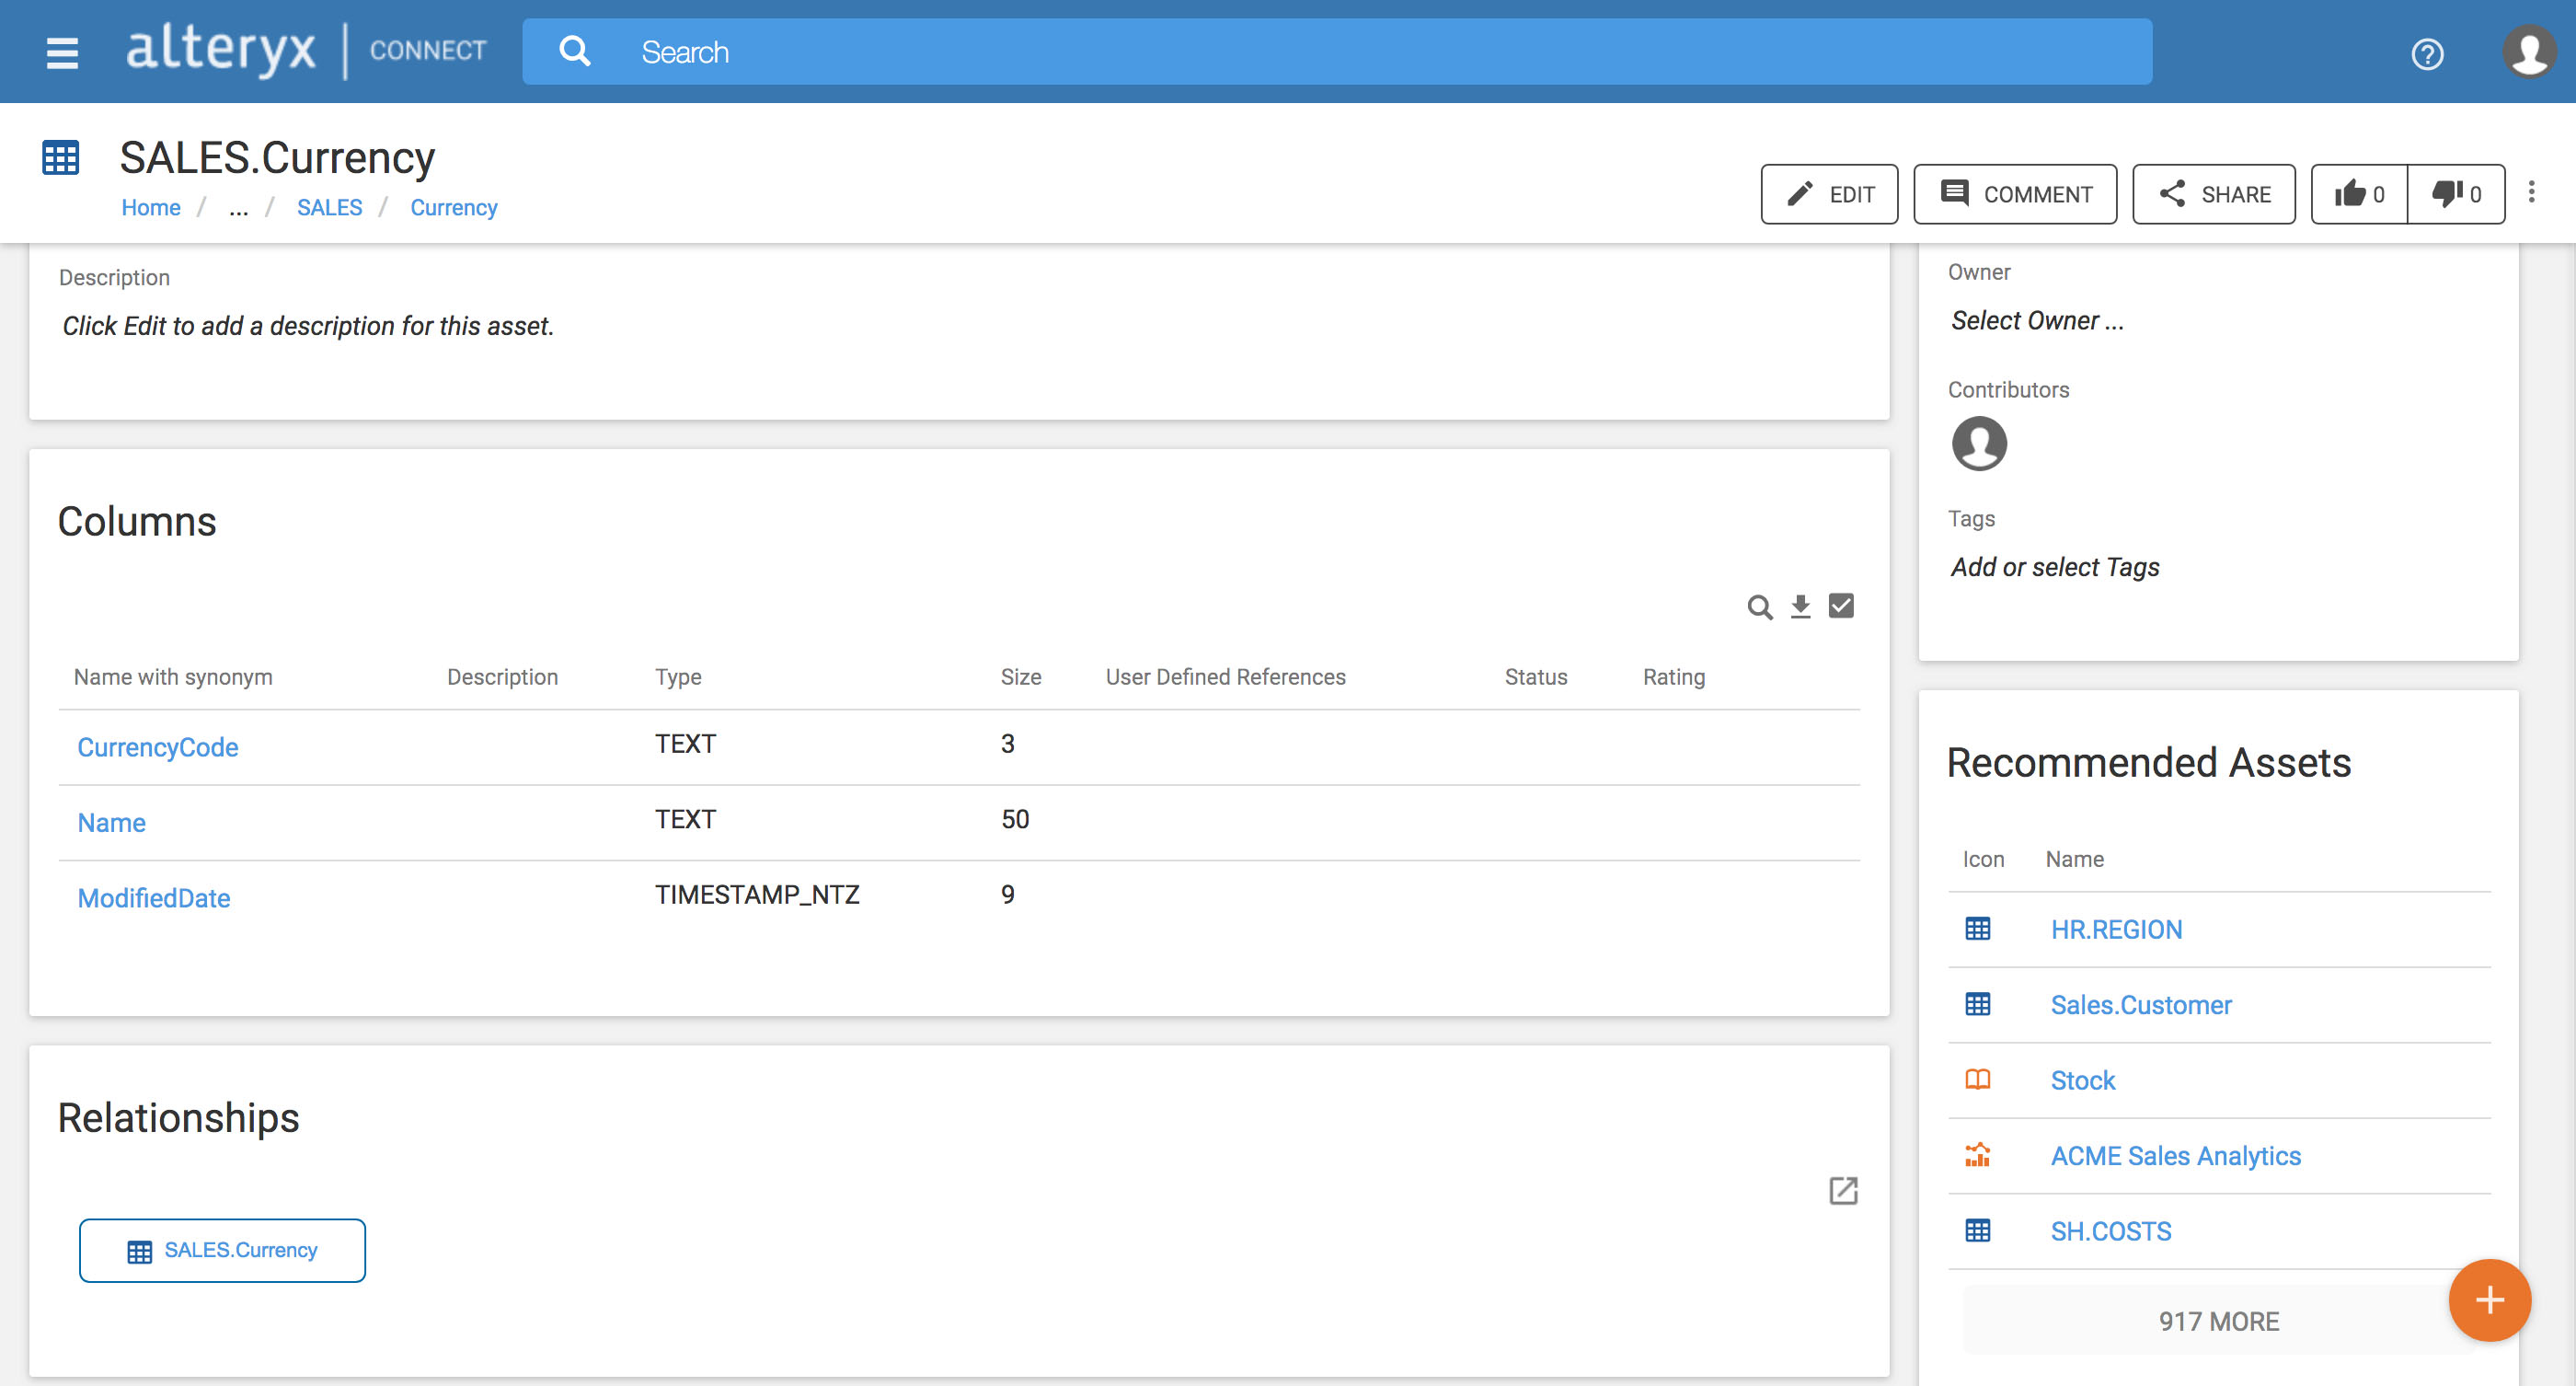Screen dimensions: 2576x1386
Task: Click the contributor avatar
Action: click(x=1979, y=443)
